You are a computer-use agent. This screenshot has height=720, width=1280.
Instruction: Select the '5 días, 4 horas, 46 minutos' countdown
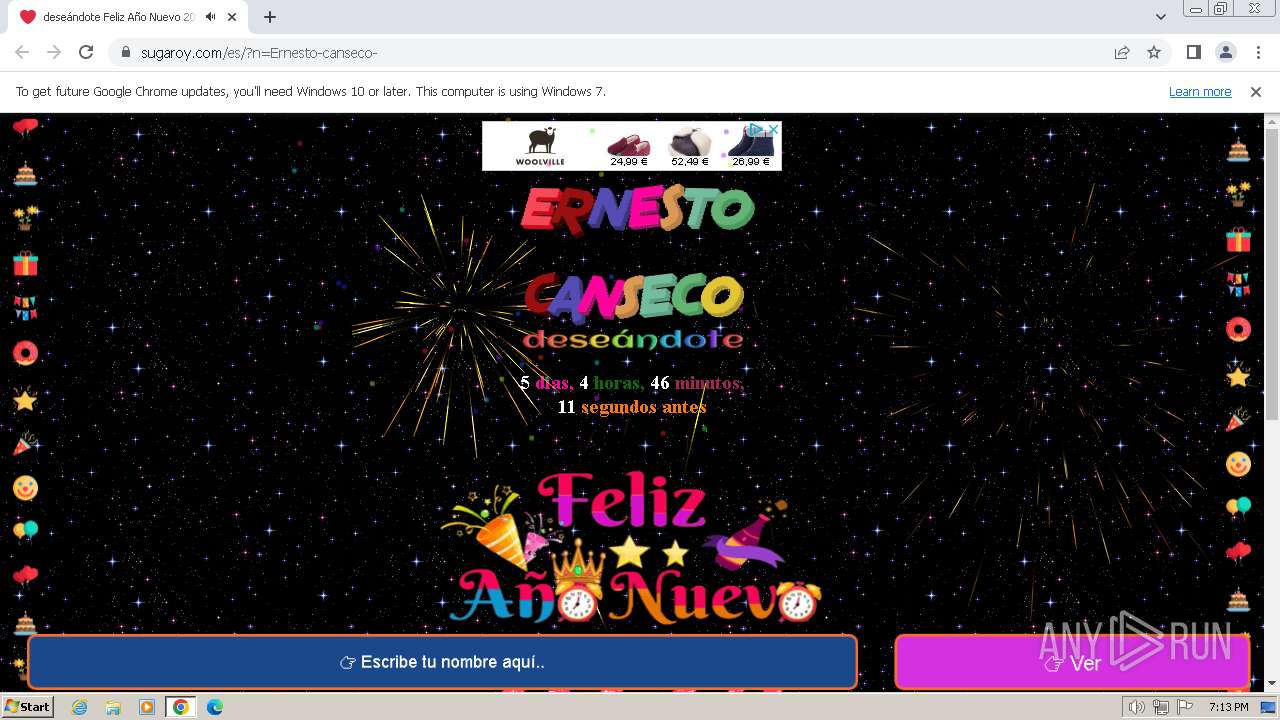632,383
